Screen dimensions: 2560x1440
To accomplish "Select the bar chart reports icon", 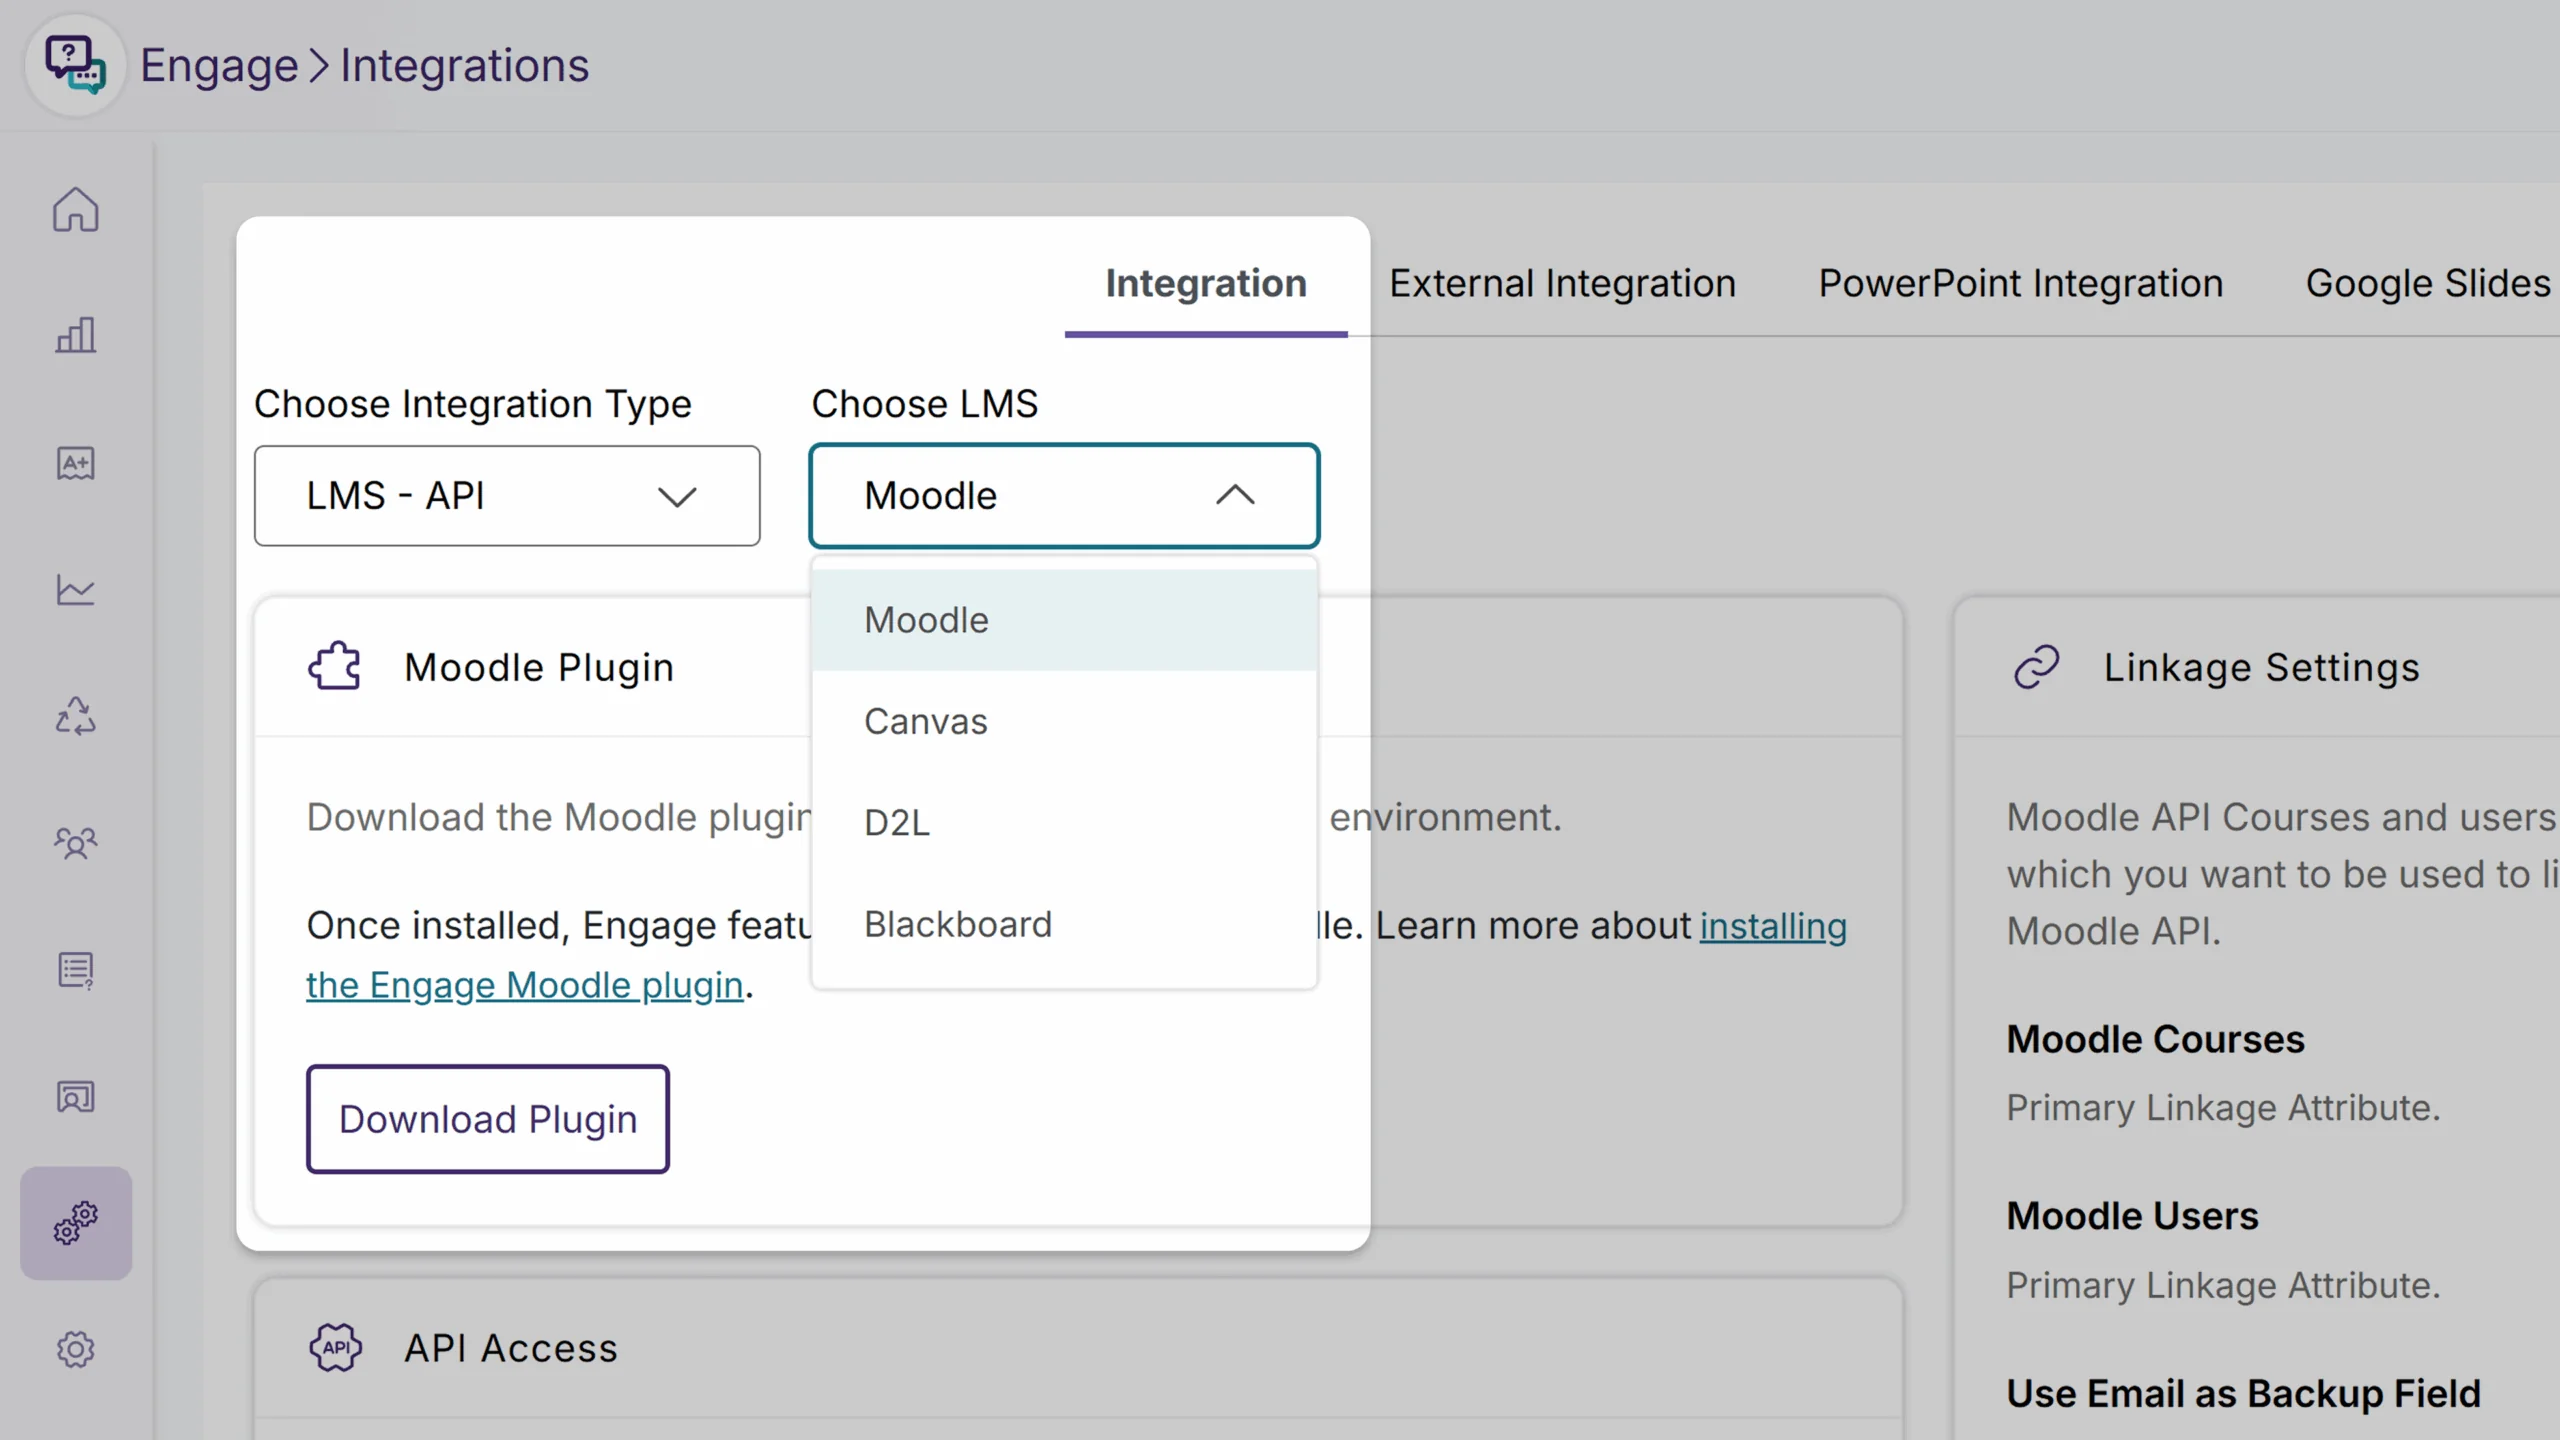I will [75, 337].
